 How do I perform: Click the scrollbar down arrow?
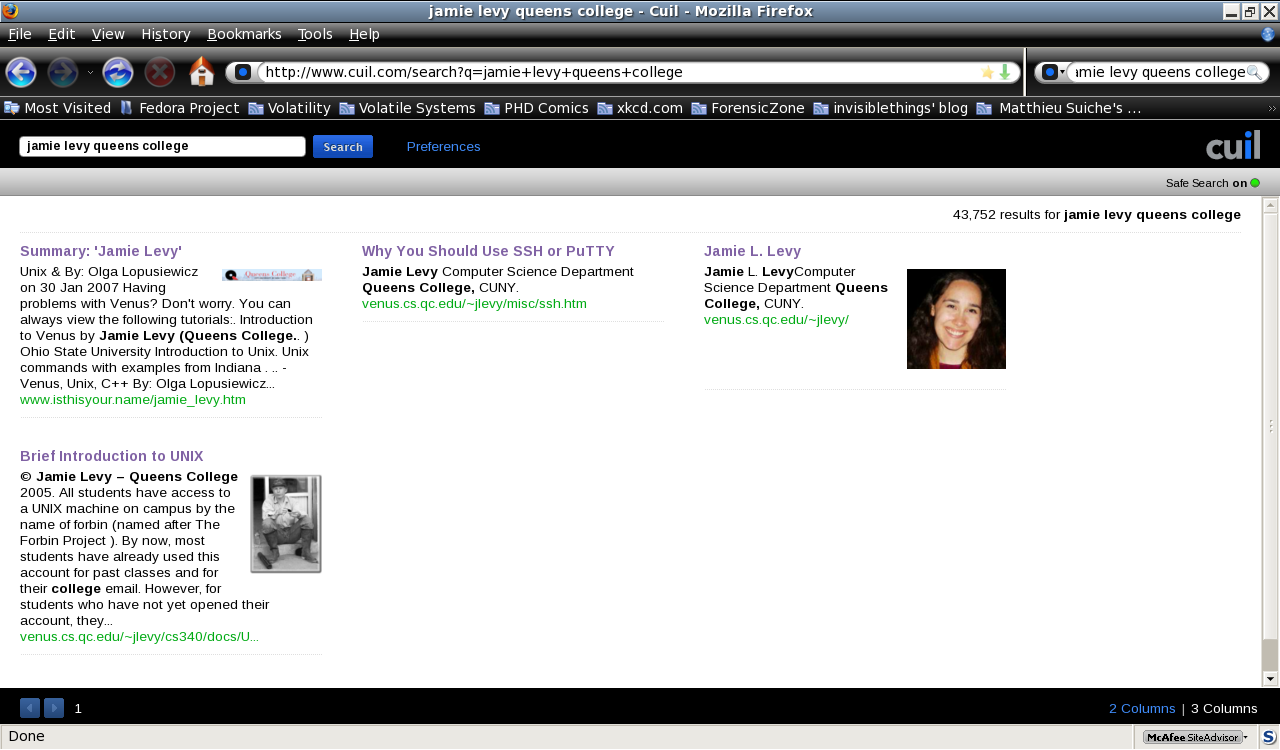(x=1270, y=679)
